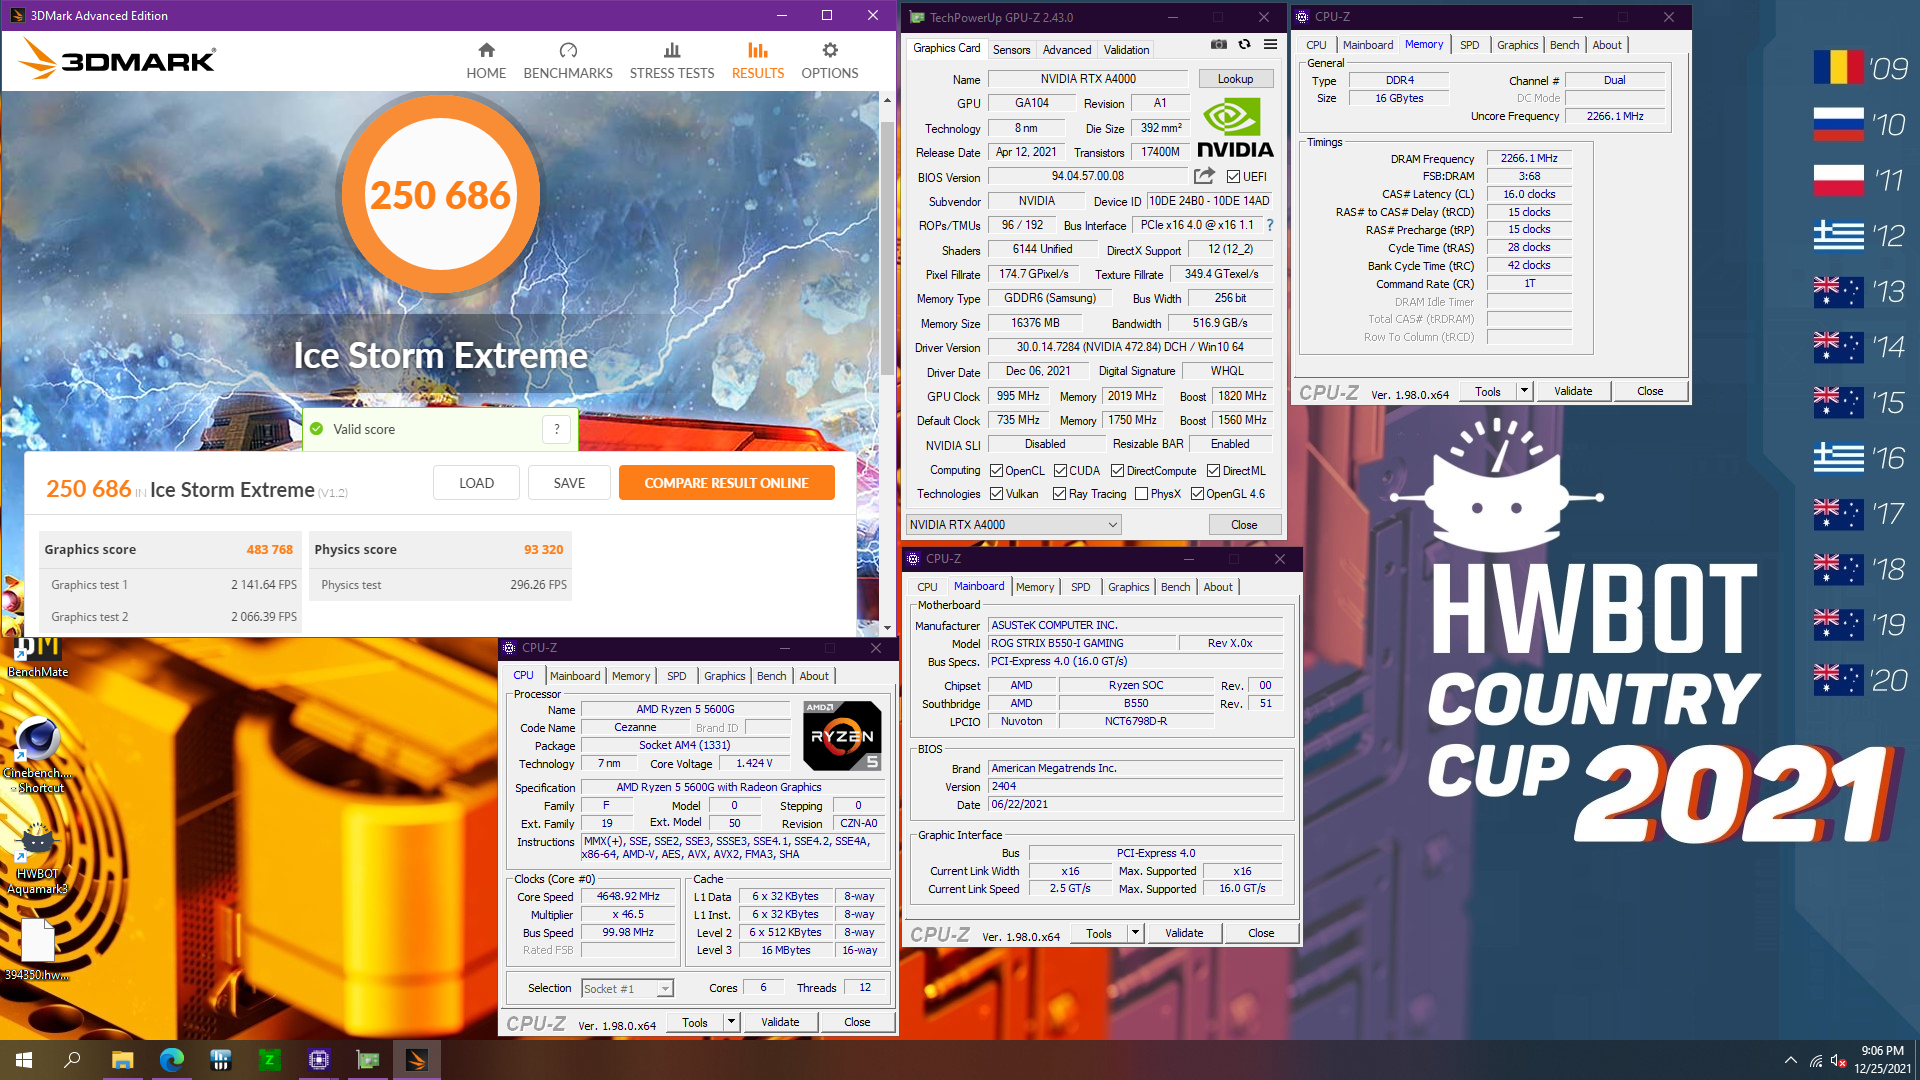Switch to CPU-Z taskbar icon
Screen dimensions: 1920x1080
pyautogui.click(x=319, y=1060)
